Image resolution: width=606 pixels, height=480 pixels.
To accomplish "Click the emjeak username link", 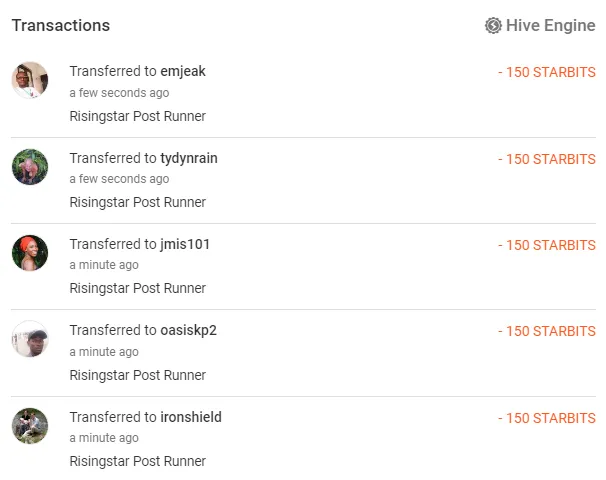I will point(183,72).
